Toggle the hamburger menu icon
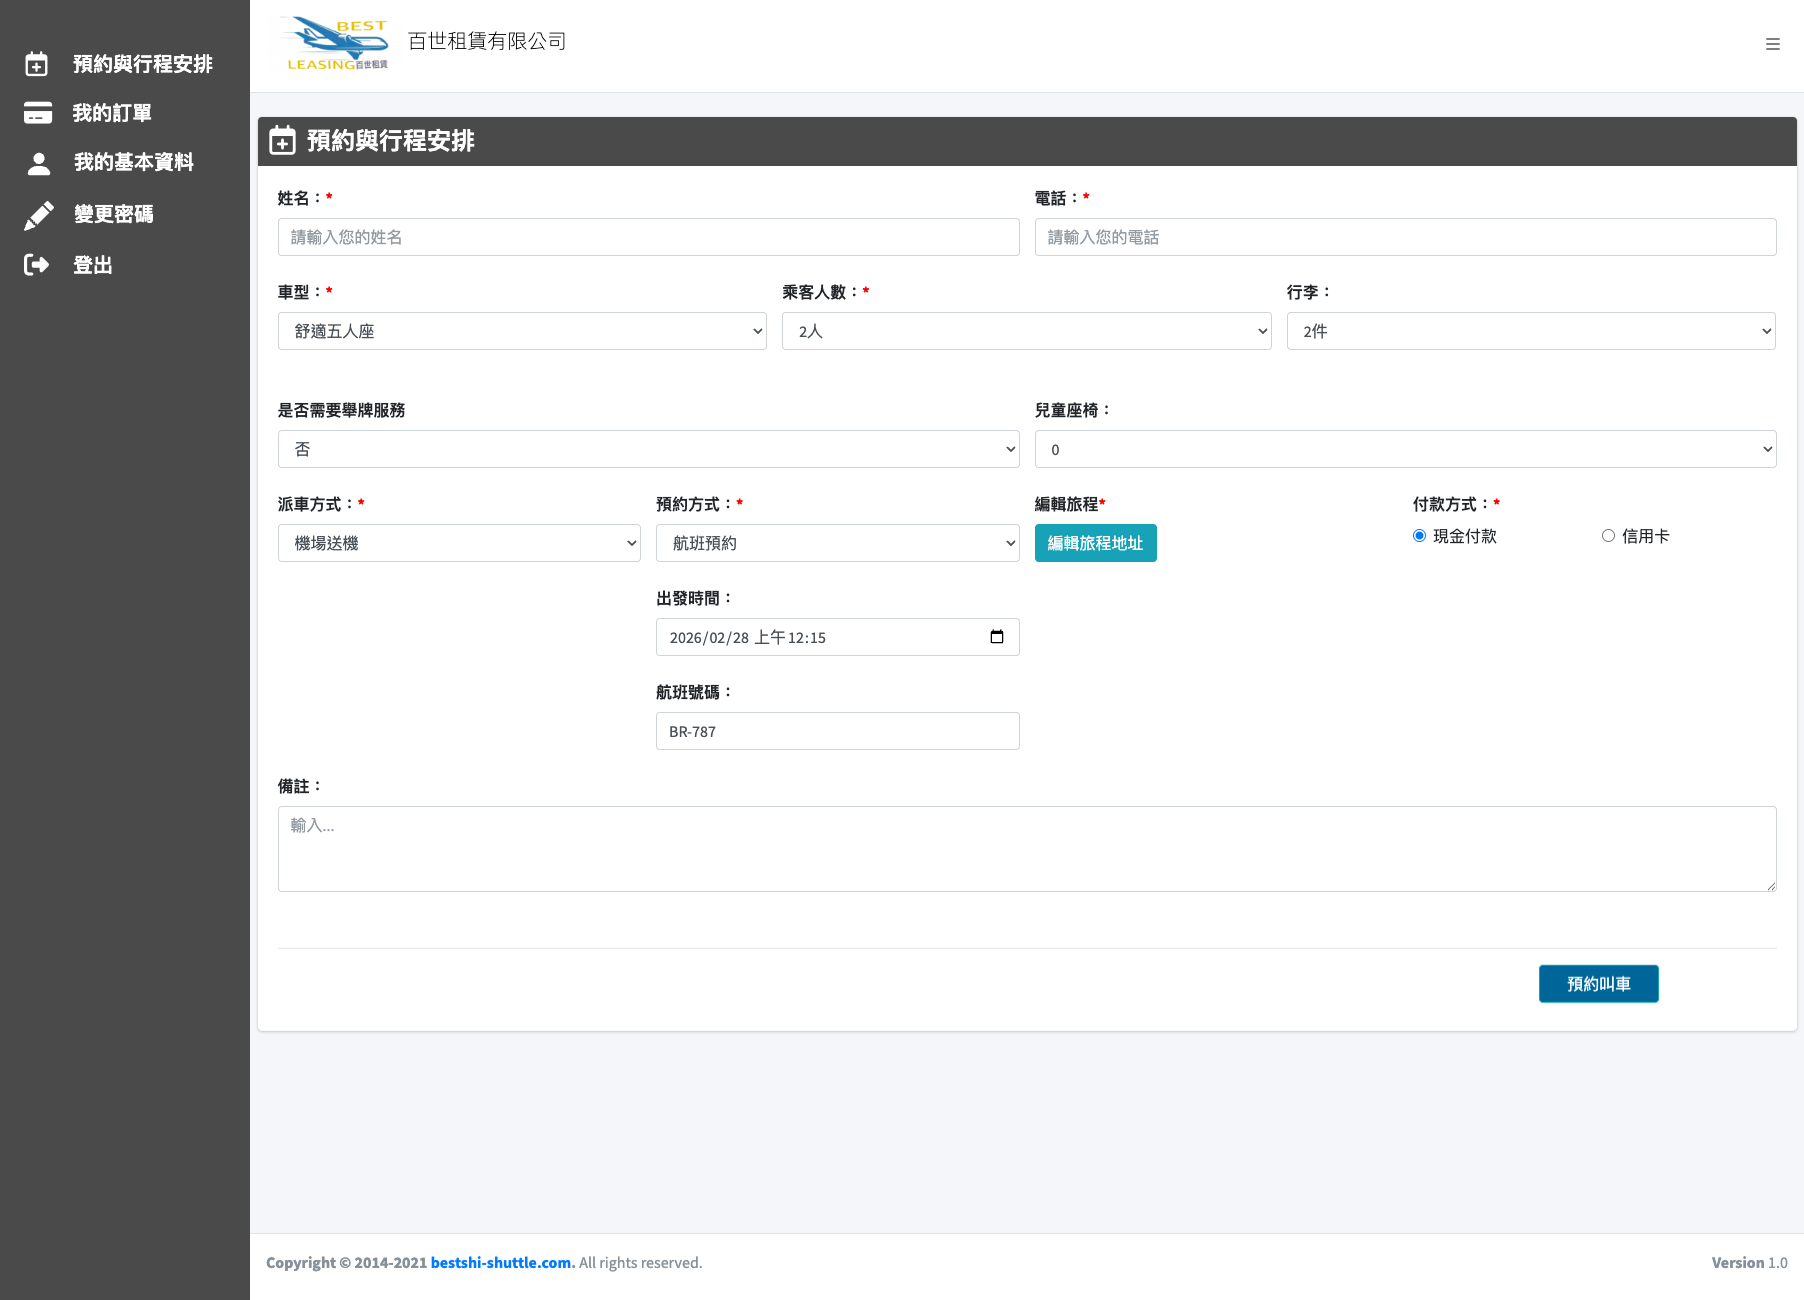Image resolution: width=1804 pixels, height=1300 pixels. [1772, 44]
